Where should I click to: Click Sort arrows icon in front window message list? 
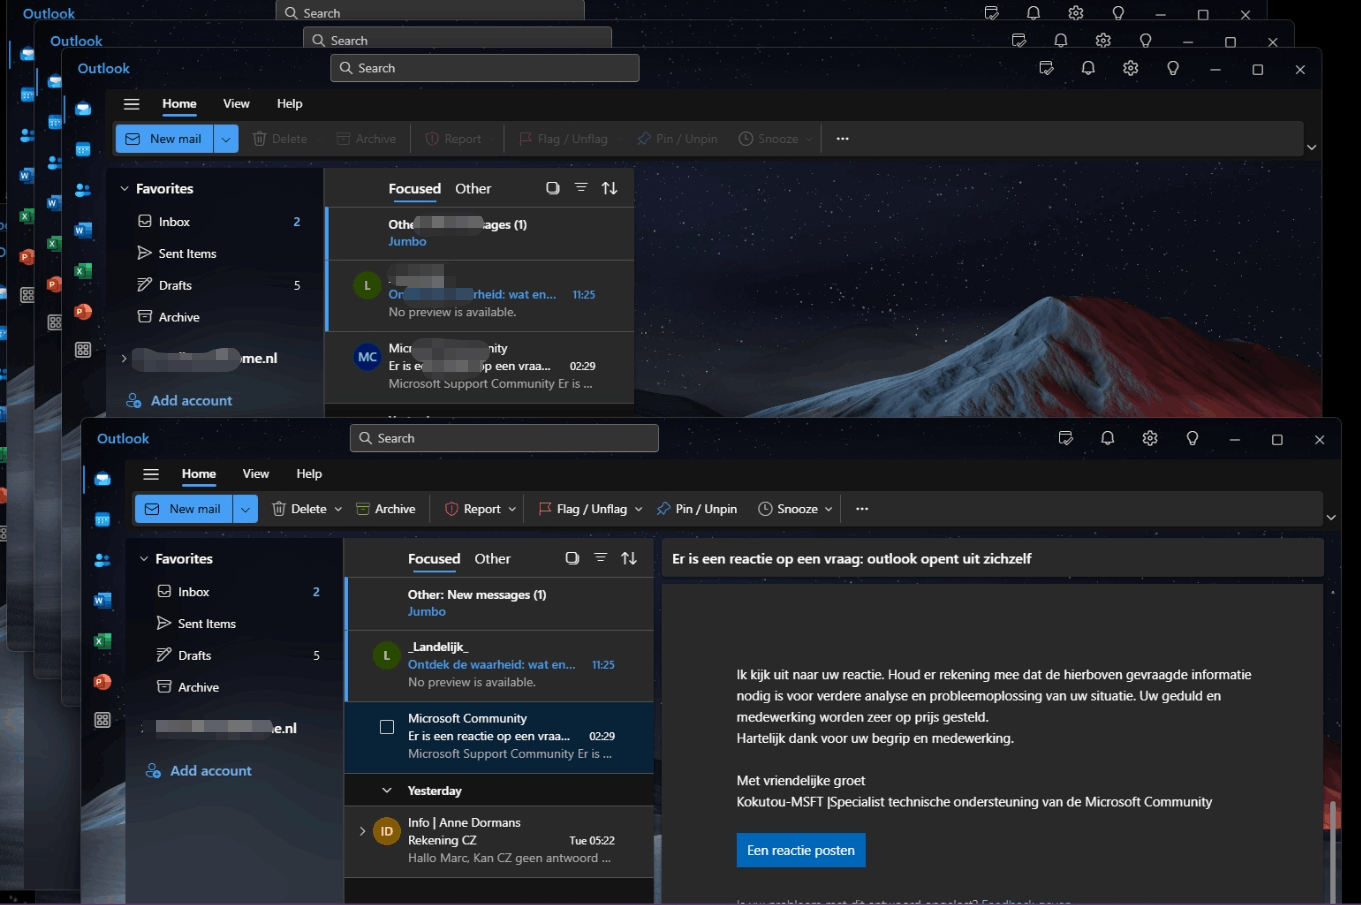coord(629,558)
